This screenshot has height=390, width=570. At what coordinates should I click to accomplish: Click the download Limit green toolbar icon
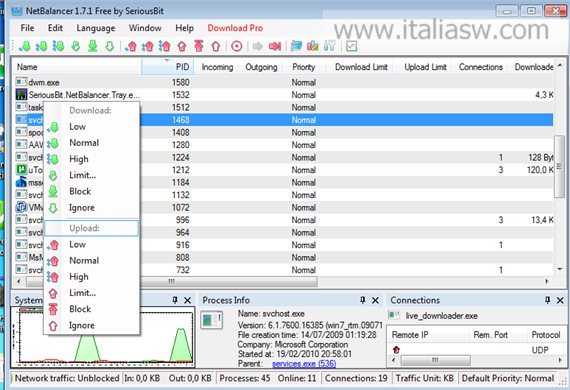click(76, 46)
